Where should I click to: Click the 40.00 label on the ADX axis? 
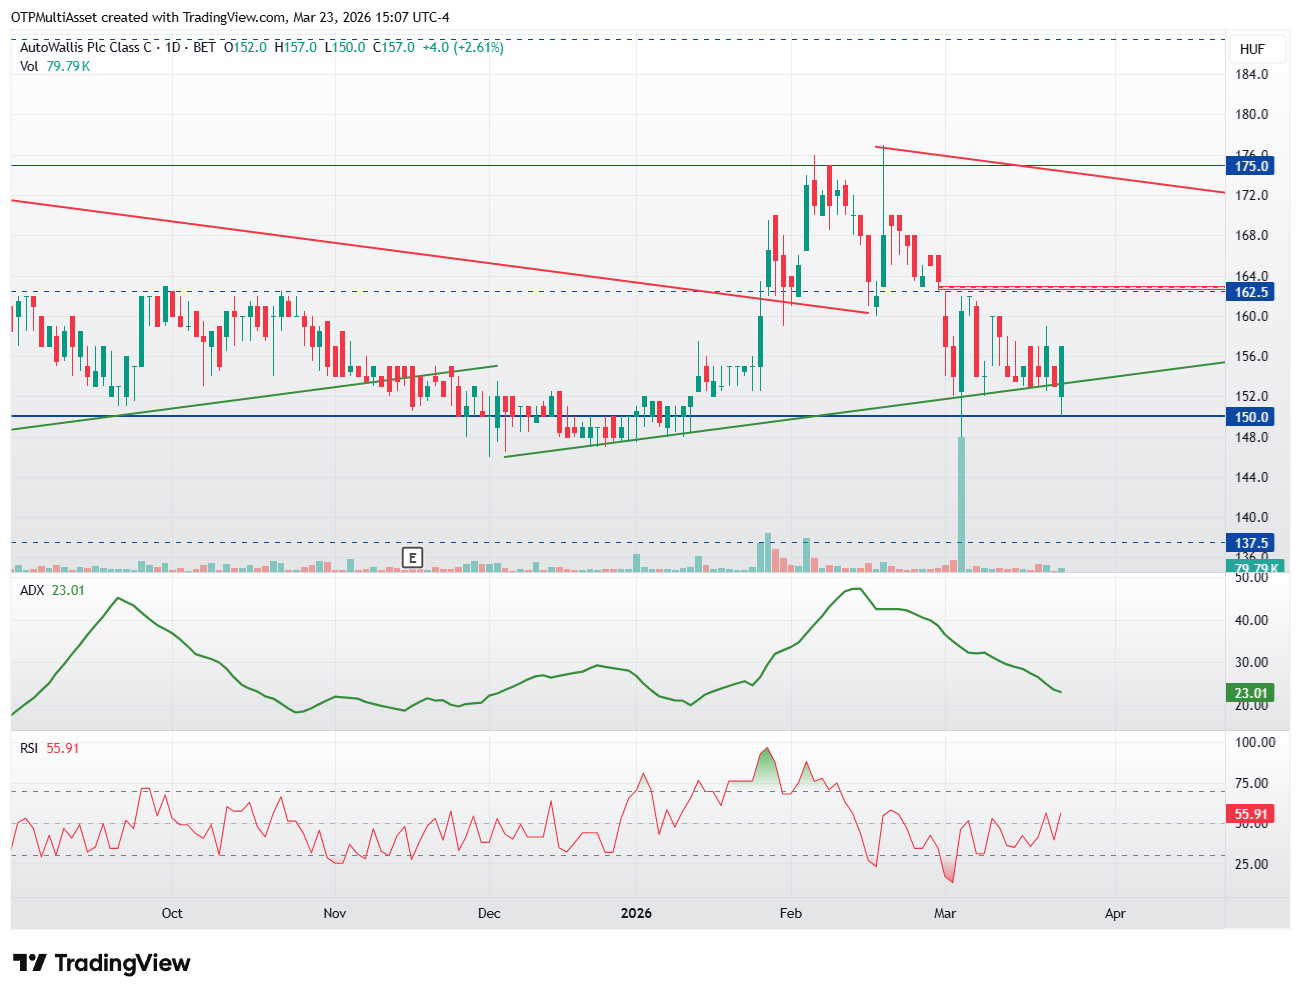pyautogui.click(x=1252, y=620)
